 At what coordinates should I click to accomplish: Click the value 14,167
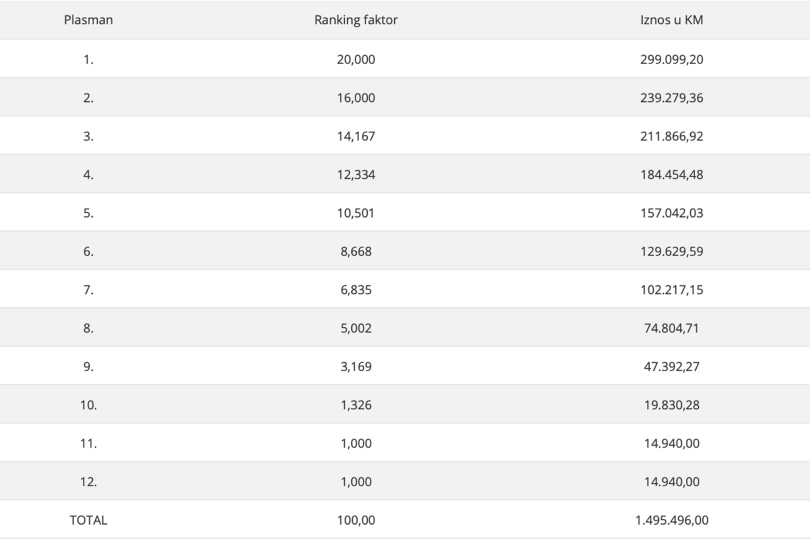(356, 136)
